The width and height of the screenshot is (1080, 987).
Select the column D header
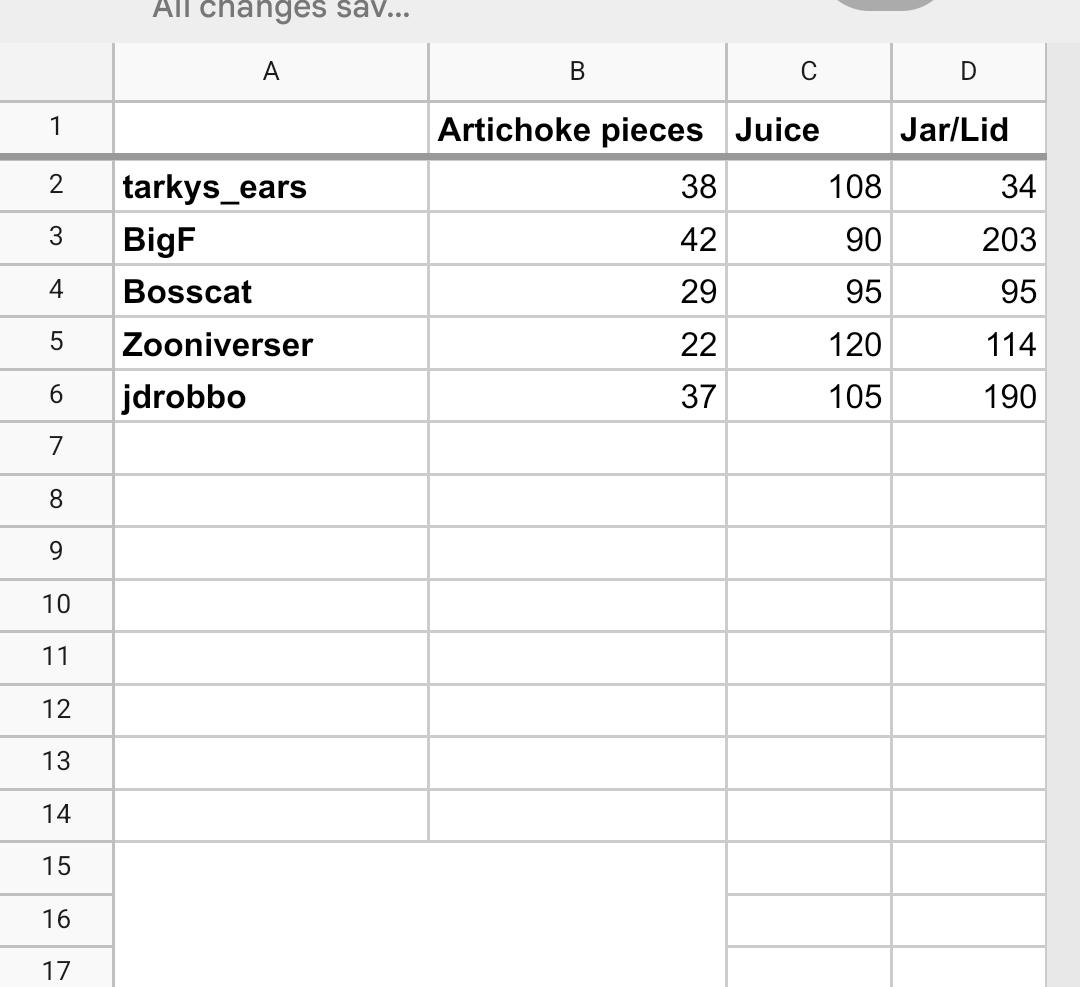[x=967, y=71]
